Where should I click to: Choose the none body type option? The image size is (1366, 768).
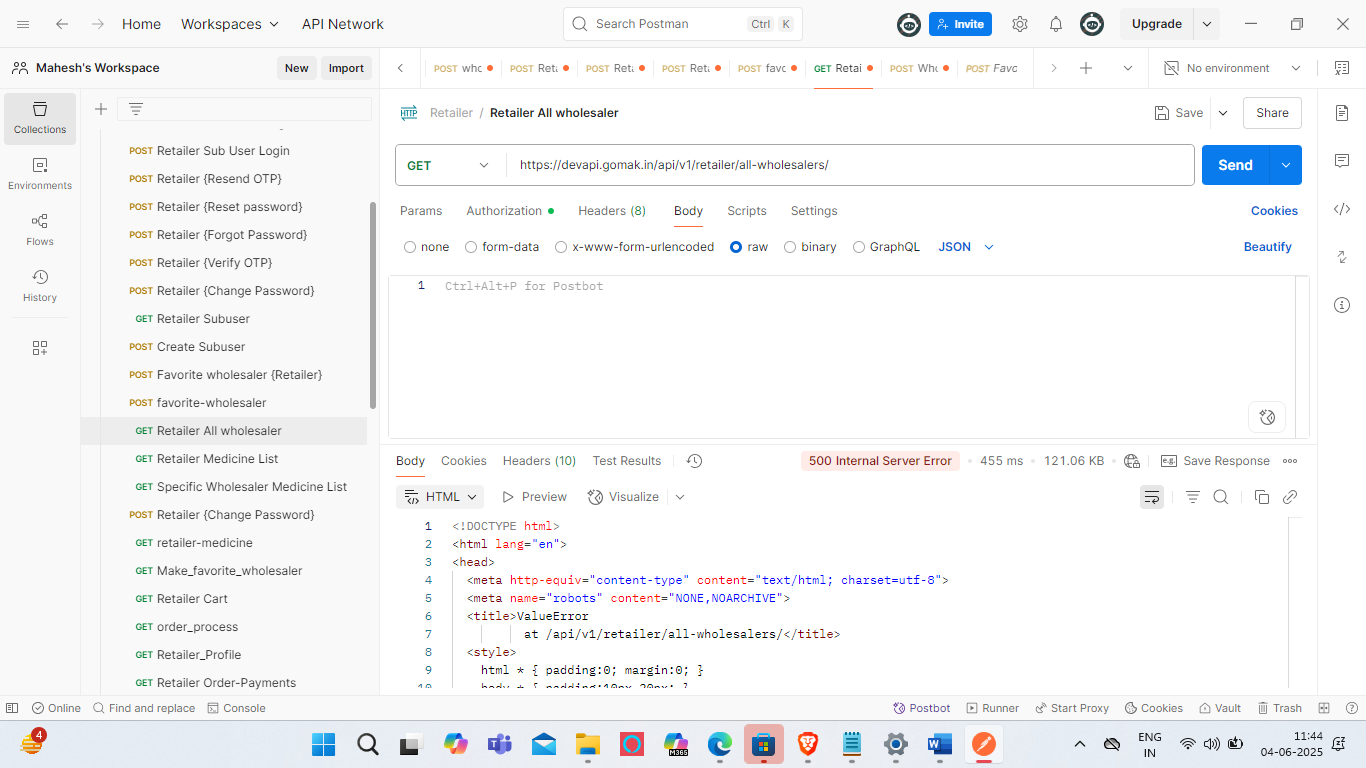click(x=410, y=247)
